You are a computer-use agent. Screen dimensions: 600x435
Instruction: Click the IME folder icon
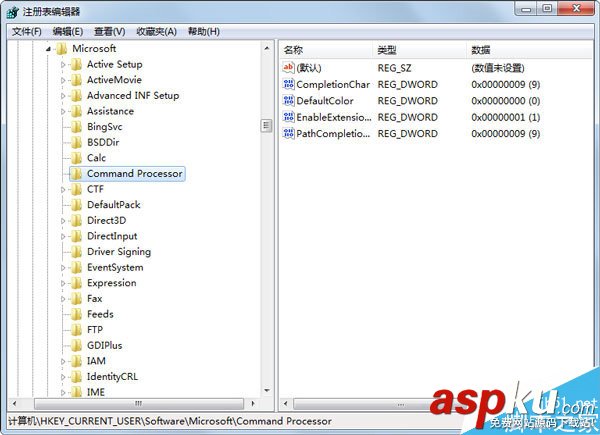point(77,391)
